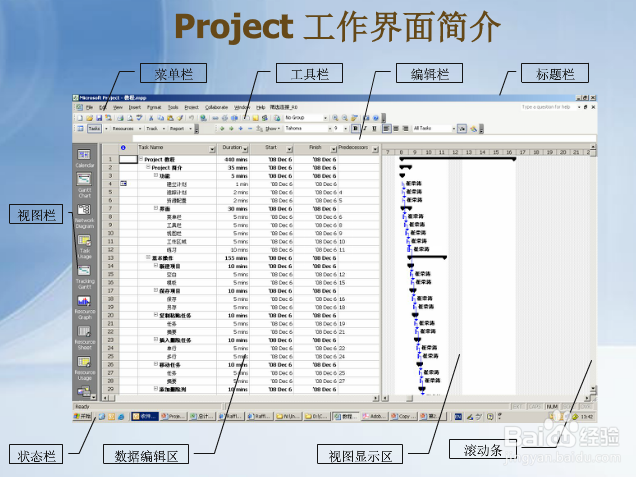Image resolution: width=636 pixels, height=477 pixels.
Task: Open Task Name column filter arrow
Action: 212,149
